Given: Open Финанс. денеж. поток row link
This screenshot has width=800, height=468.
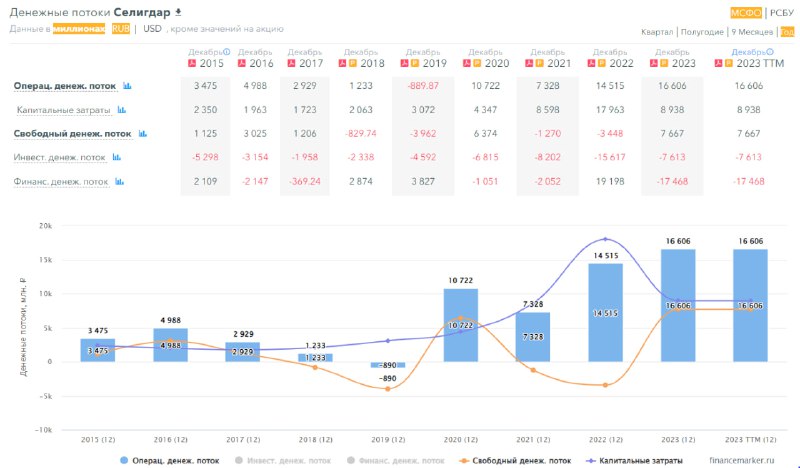Looking at the screenshot, I should 61,181.
